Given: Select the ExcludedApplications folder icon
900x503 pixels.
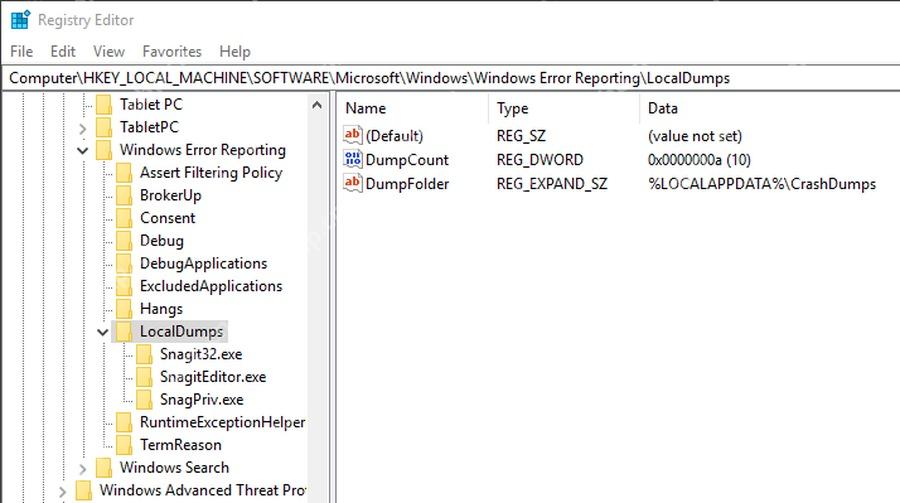Looking at the screenshot, I should point(124,286).
